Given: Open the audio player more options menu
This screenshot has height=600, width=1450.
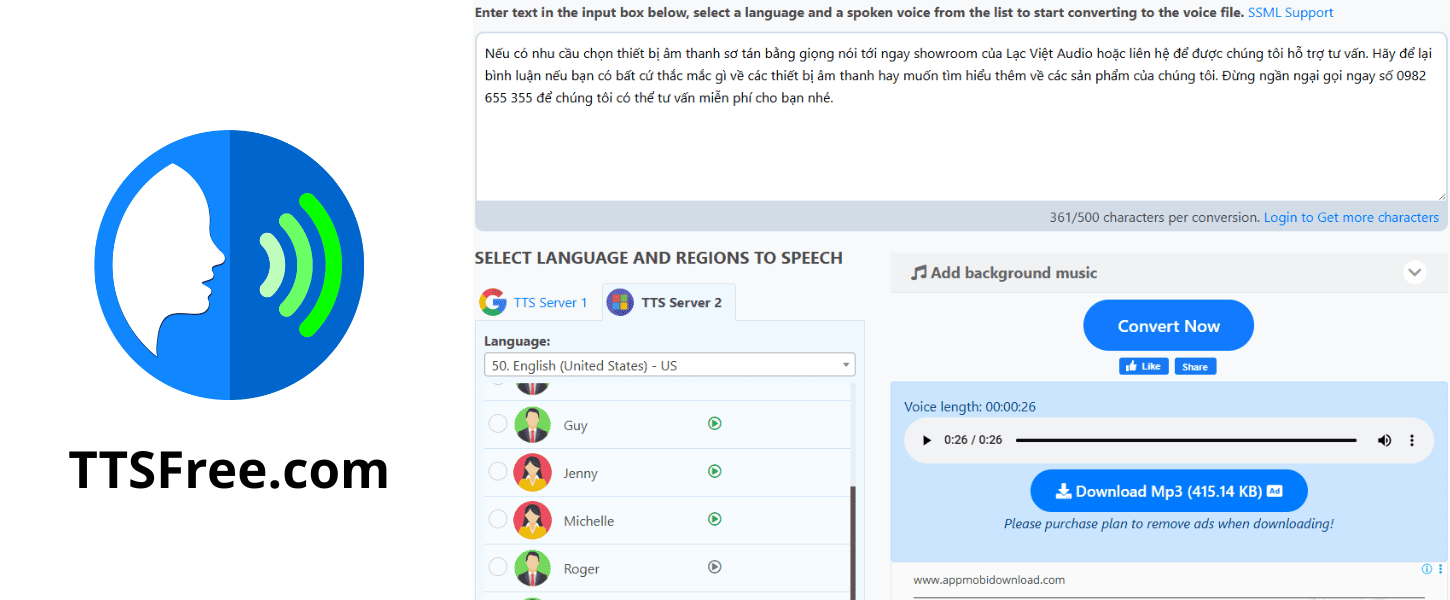Looking at the screenshot, I should [1412, 440].
